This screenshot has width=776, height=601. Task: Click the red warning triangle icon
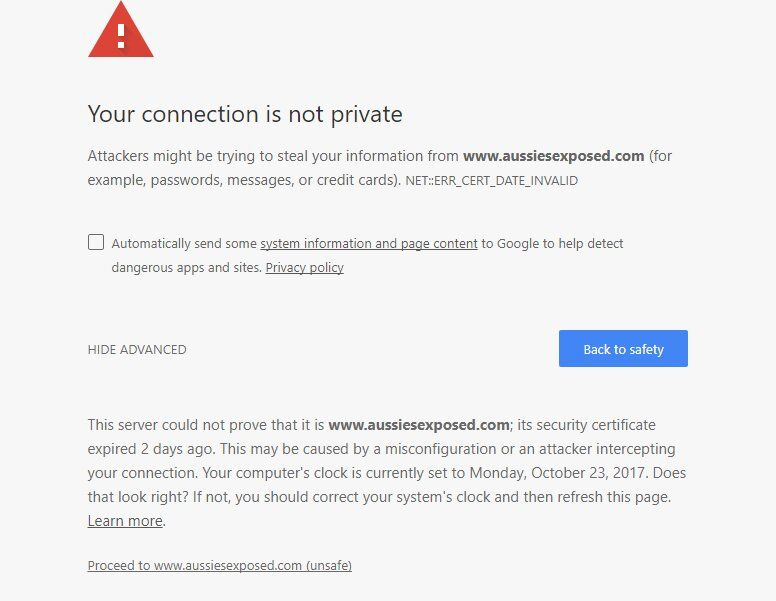pyautogui.click(x=121, y=32)
